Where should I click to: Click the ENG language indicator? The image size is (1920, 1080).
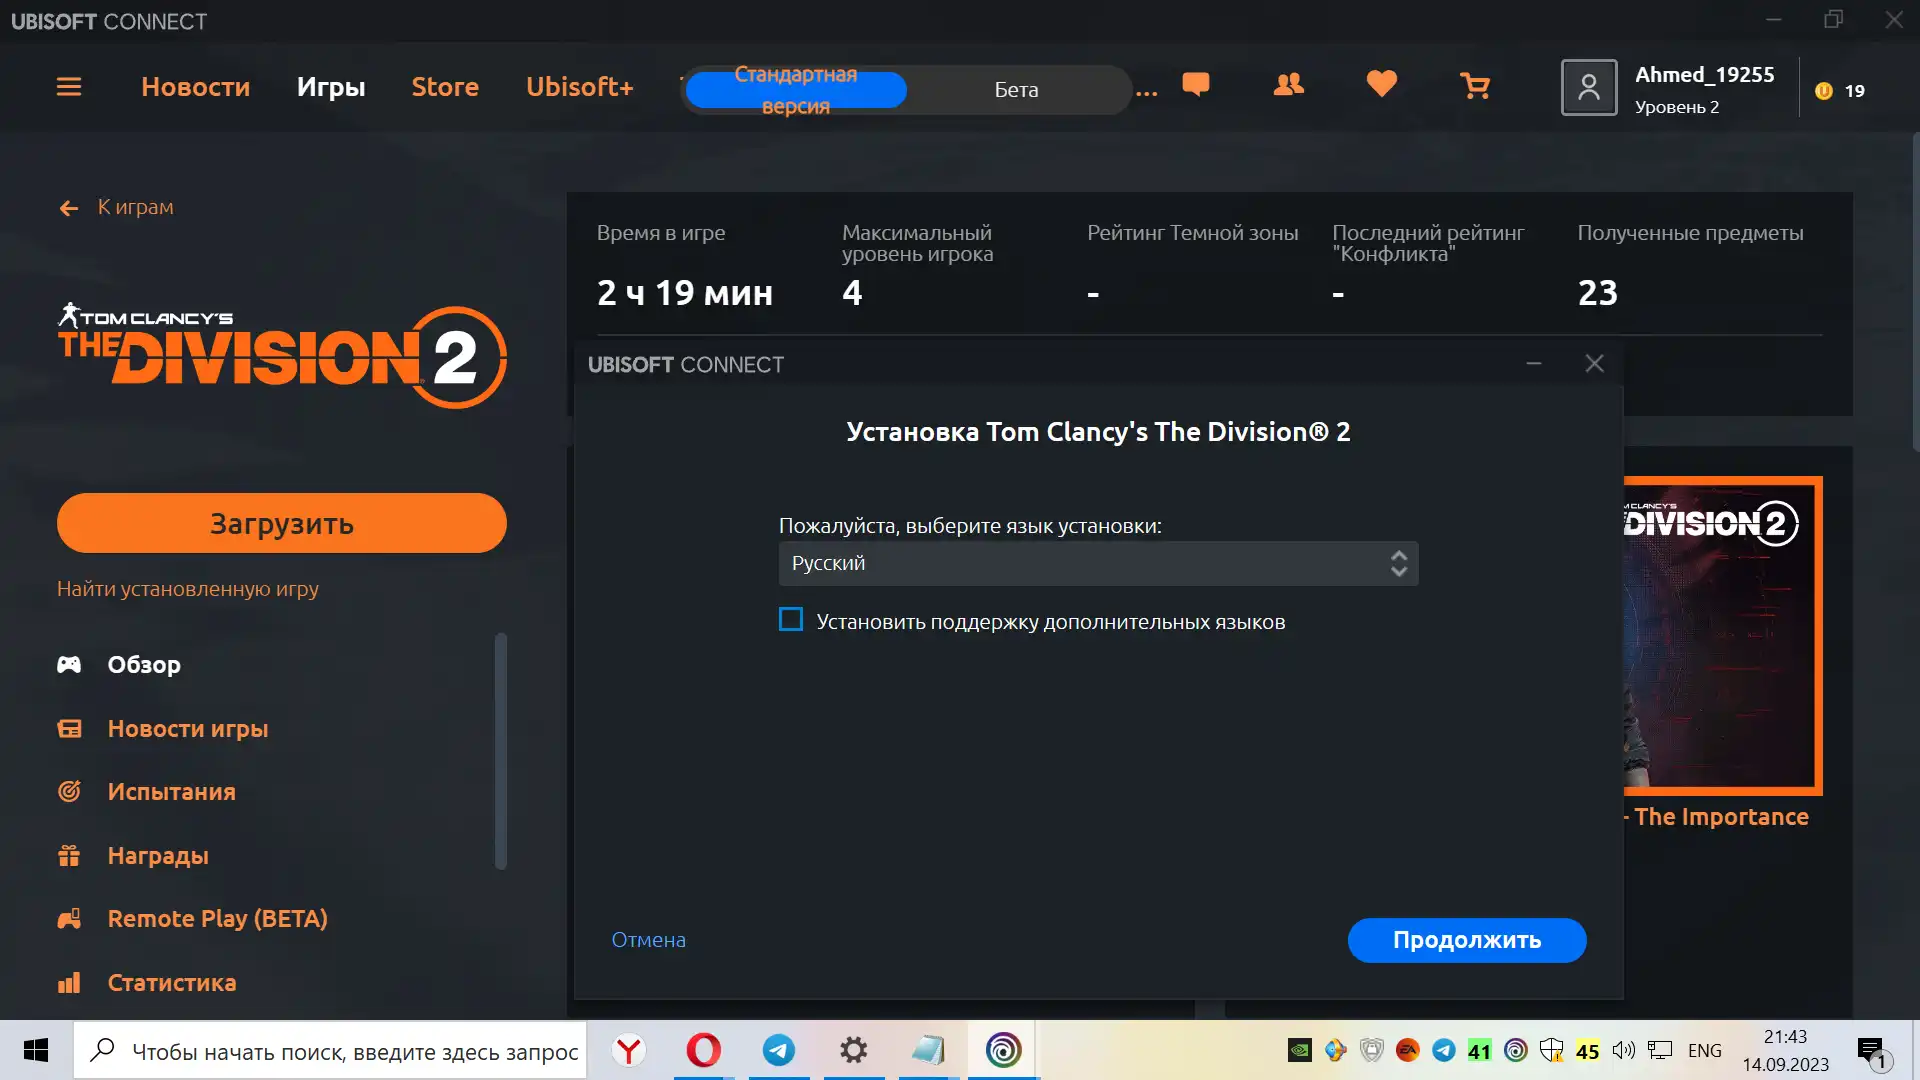click(1705, 1050)
